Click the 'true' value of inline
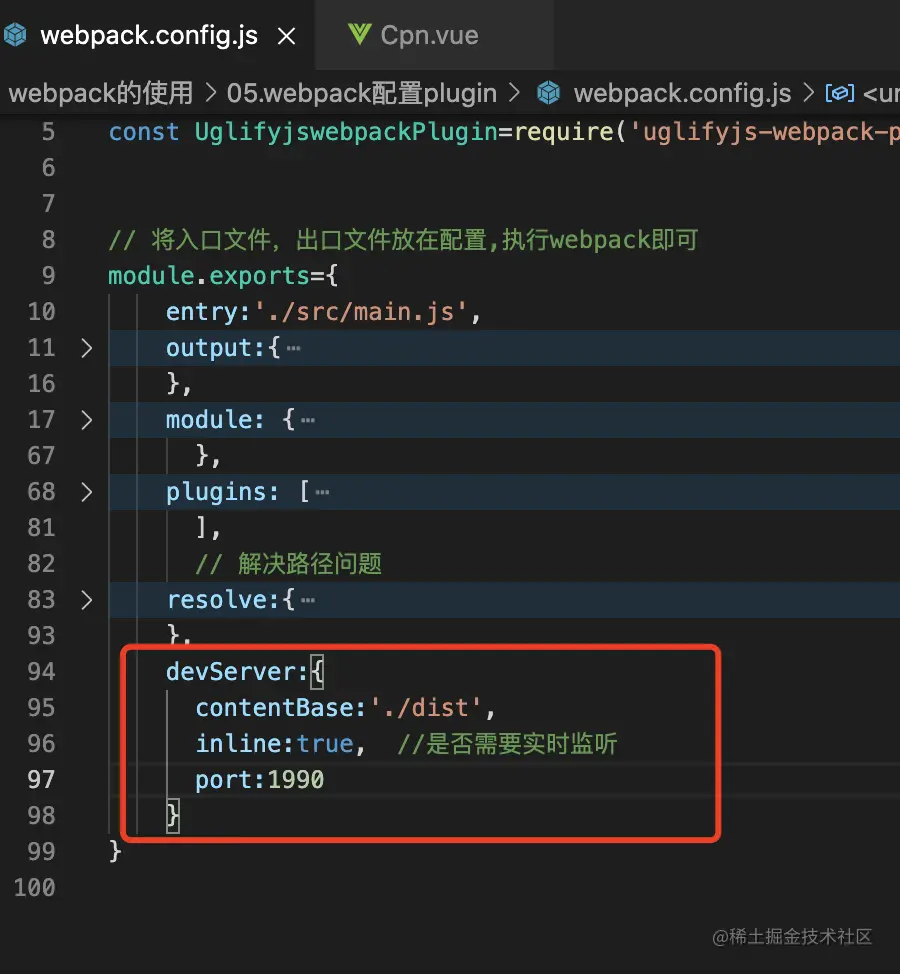Screen dimensions: 900x974 325,744
